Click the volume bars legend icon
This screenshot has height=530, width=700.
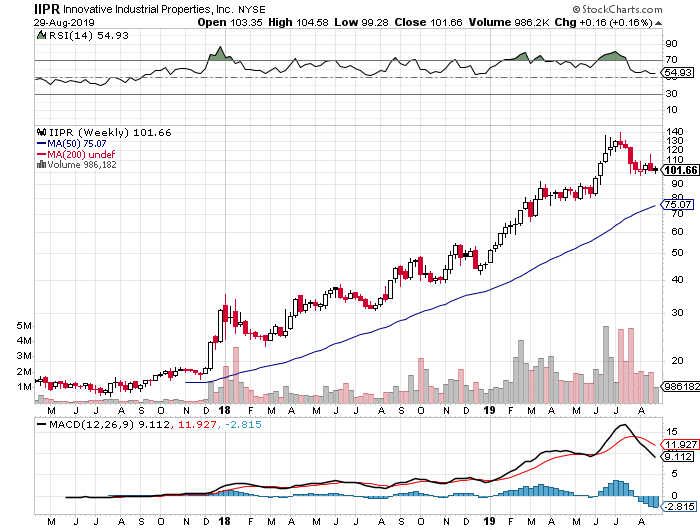point(41,165)
